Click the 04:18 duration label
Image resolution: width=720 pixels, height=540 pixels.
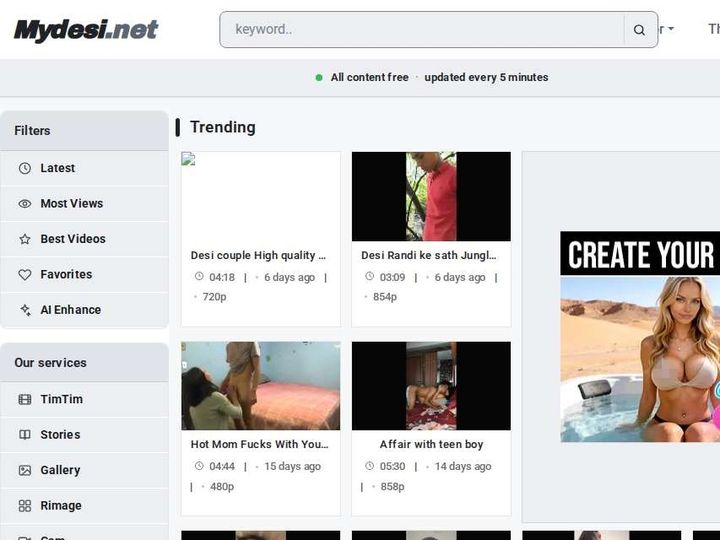tap(222, 277)
